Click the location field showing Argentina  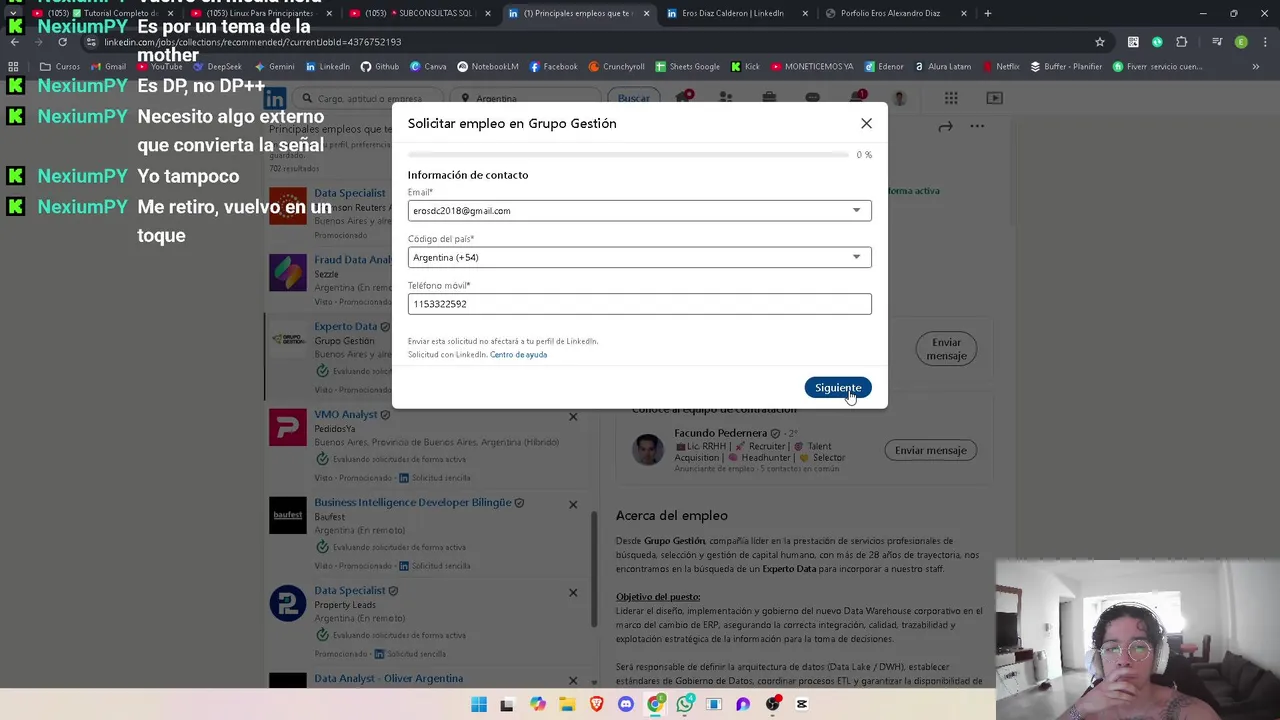point(525,98)
